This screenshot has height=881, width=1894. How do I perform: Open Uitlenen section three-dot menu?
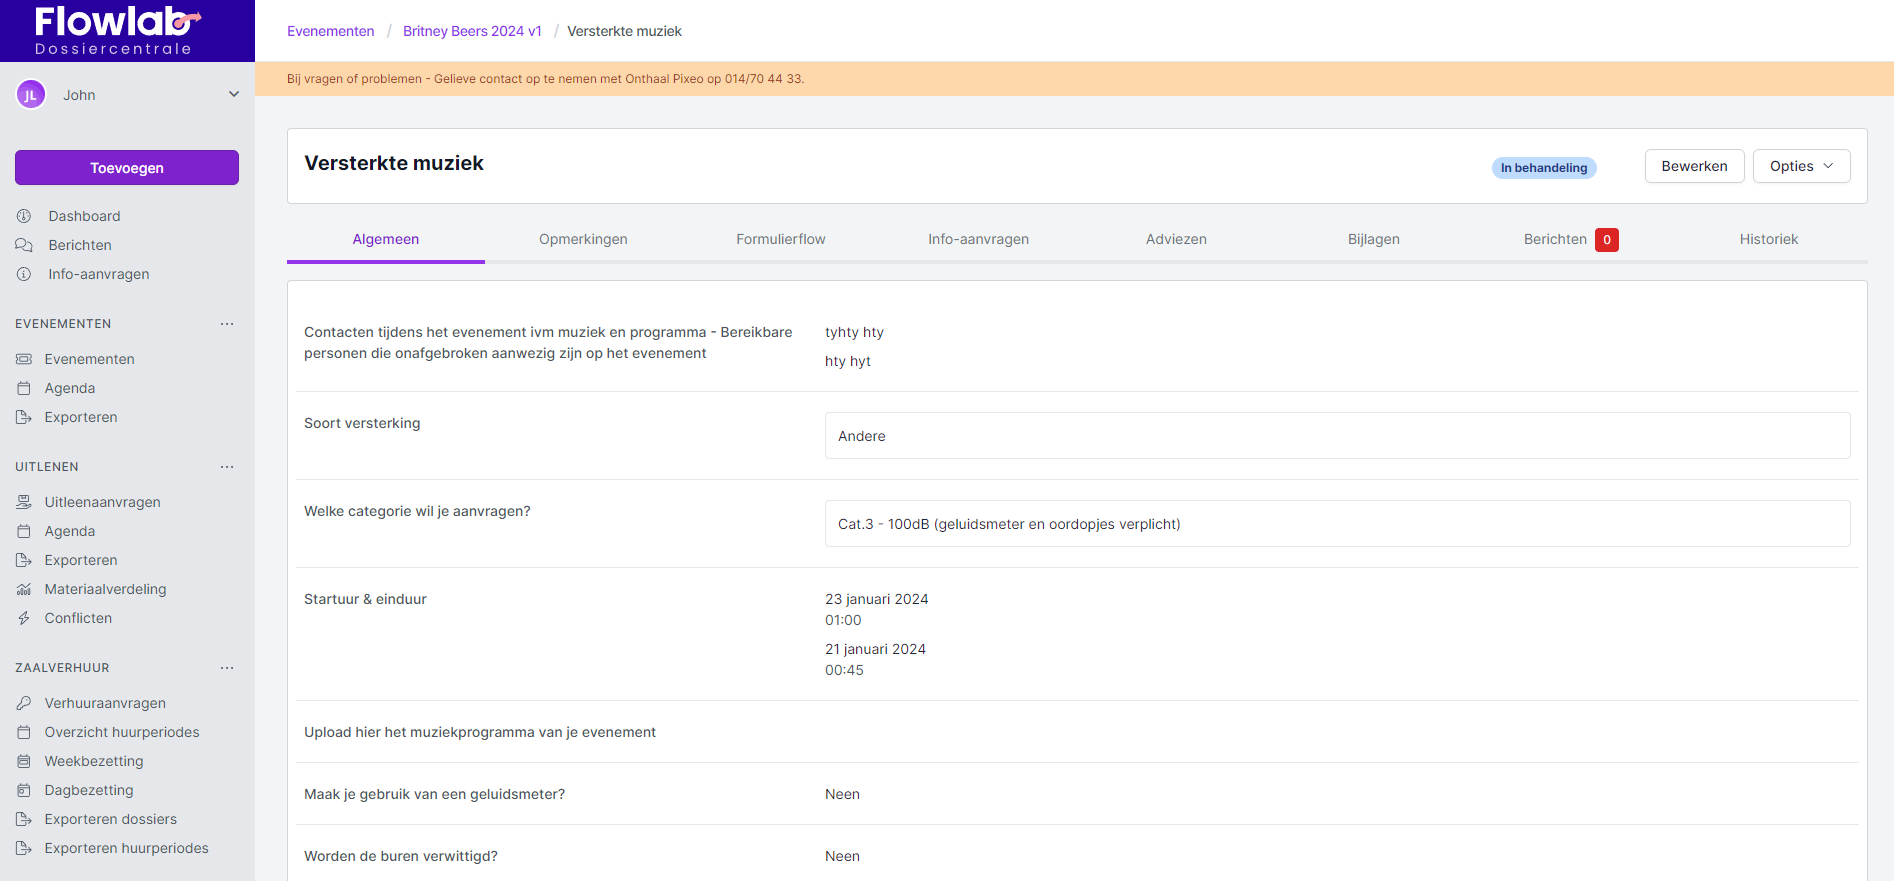[227, 467]
